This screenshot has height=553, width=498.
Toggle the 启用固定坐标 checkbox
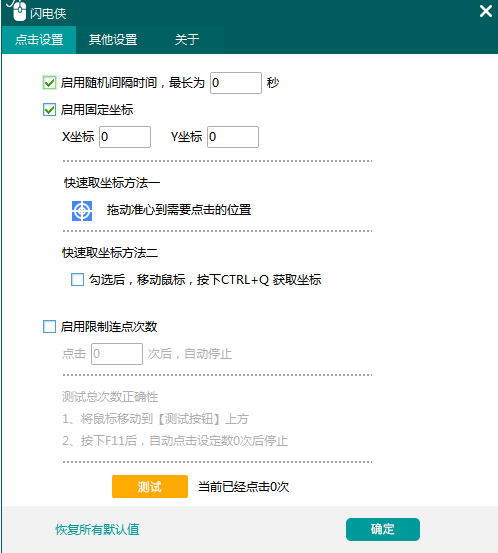click(x=49, y=110)
